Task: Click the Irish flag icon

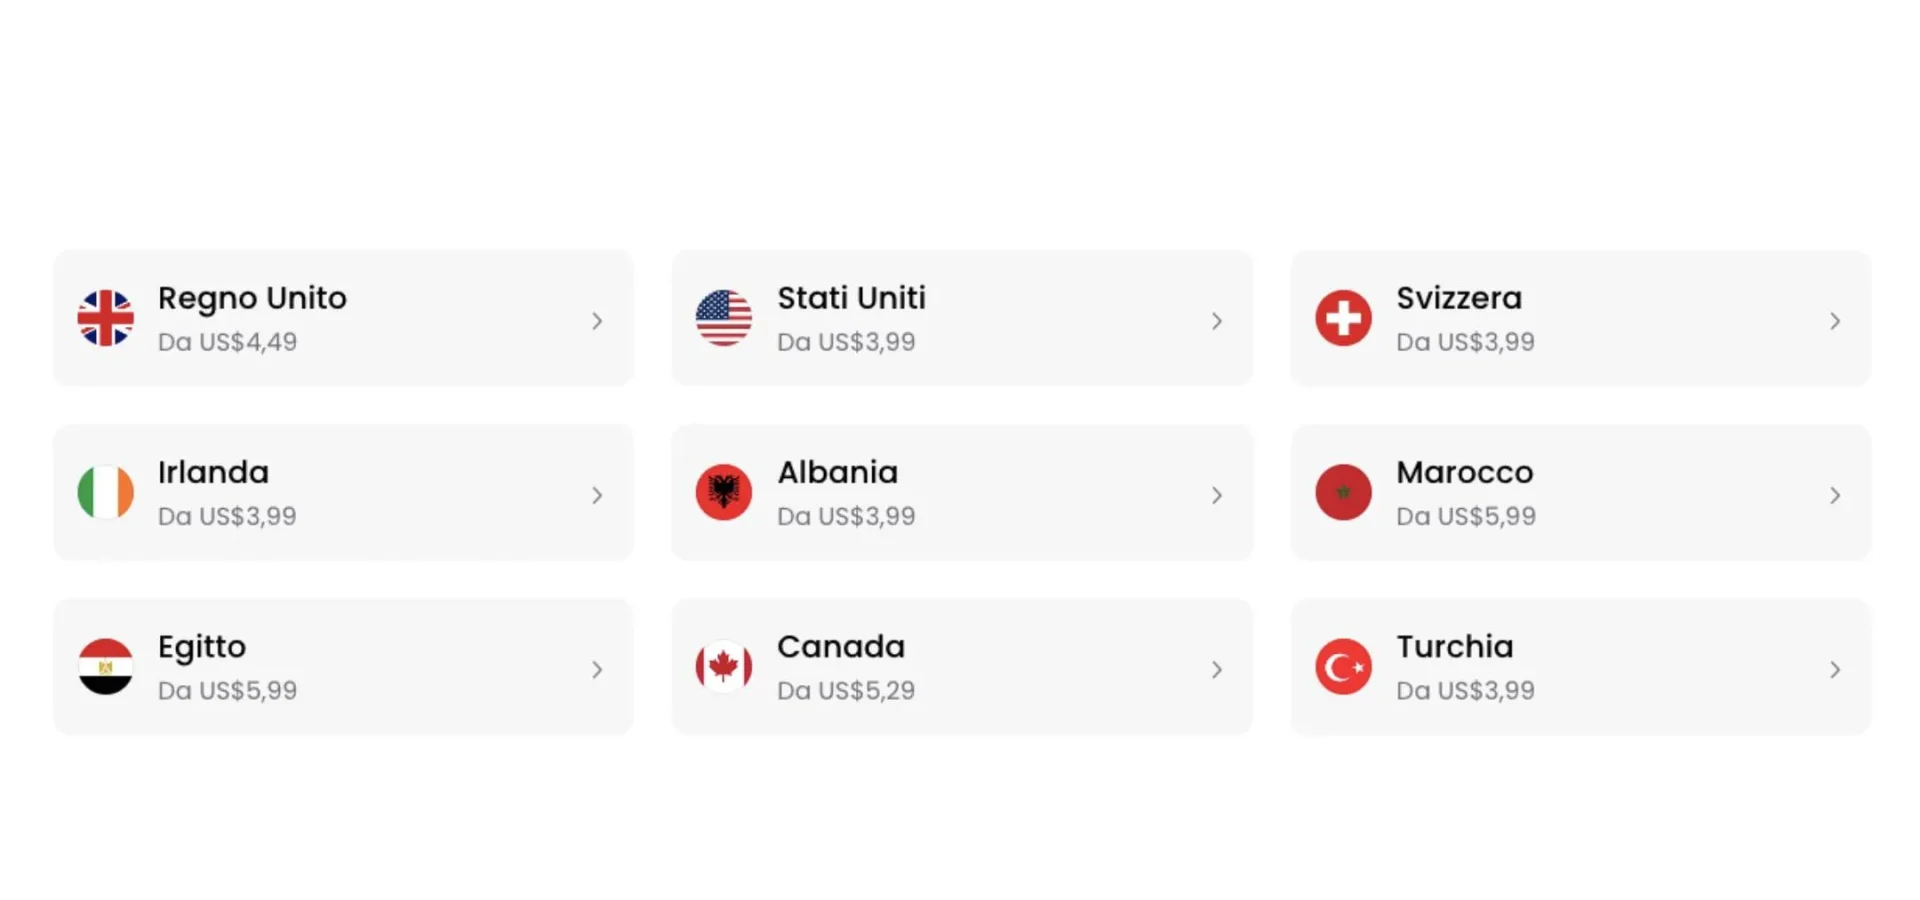Action: point(105,492)
